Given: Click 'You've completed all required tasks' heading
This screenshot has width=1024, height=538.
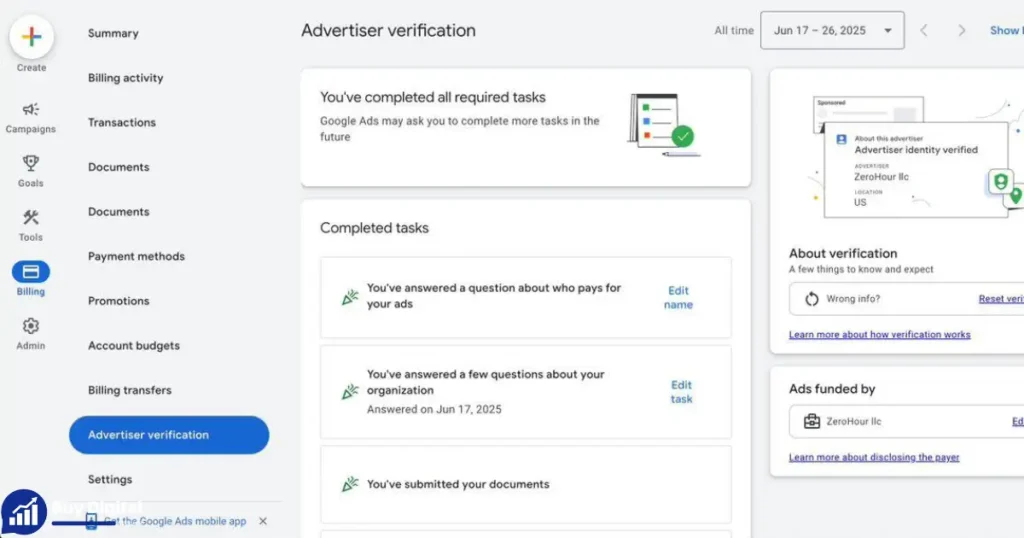Looking at the screenshot, I should pos(432,97).
